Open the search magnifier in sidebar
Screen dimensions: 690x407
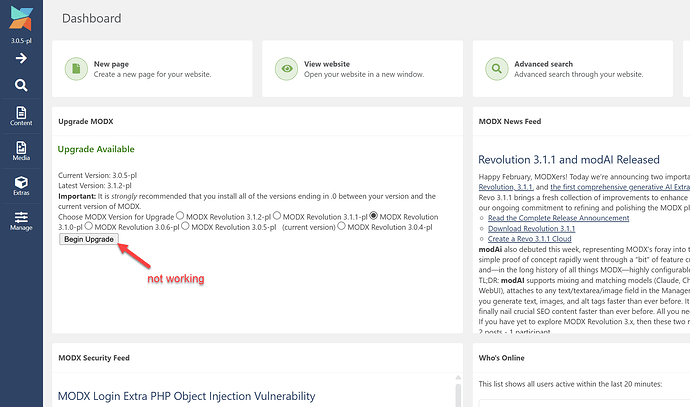(21, 85)
